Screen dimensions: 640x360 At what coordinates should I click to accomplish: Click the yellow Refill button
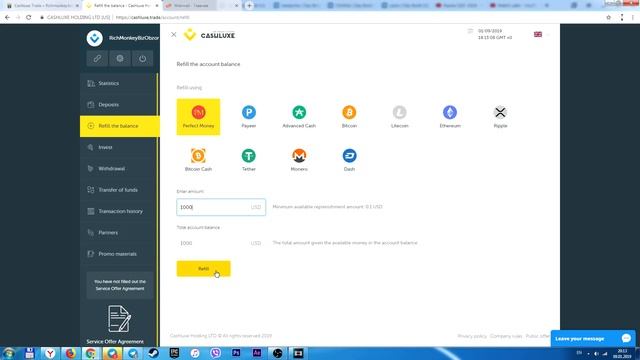pos(203,269)
